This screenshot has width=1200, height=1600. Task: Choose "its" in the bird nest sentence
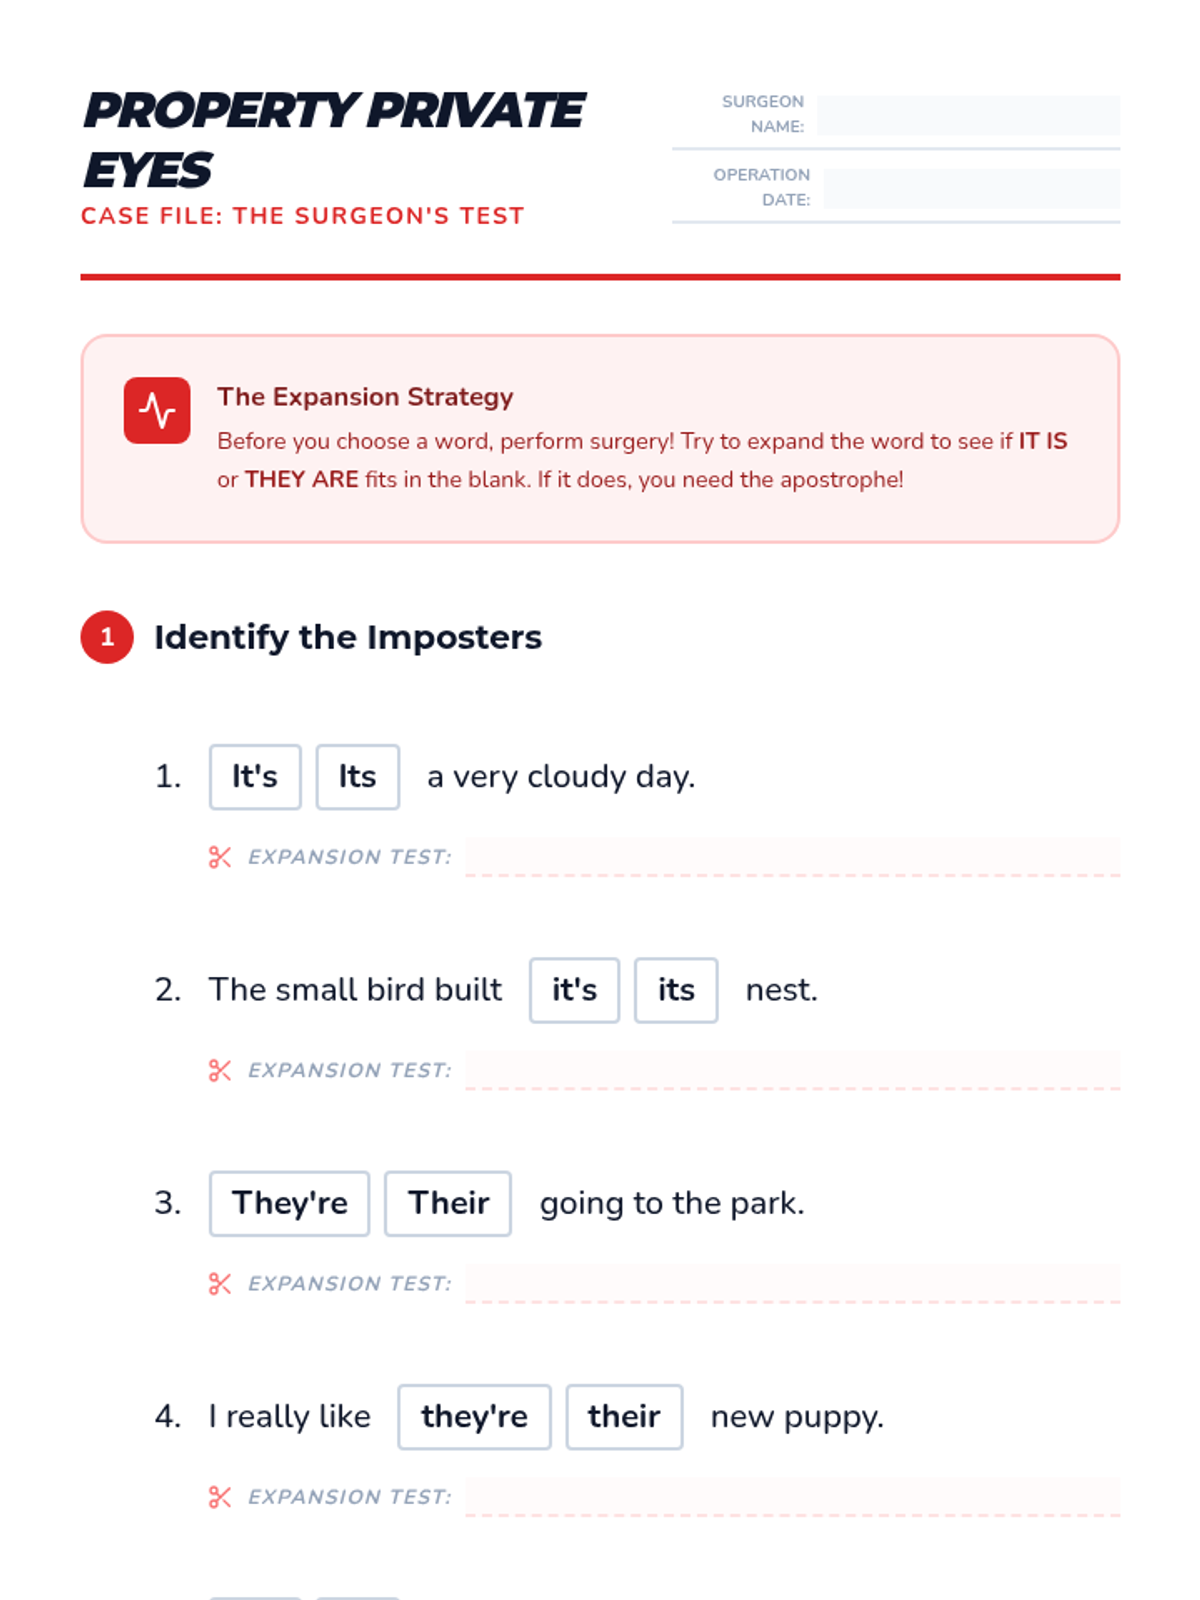coord(676,990)
